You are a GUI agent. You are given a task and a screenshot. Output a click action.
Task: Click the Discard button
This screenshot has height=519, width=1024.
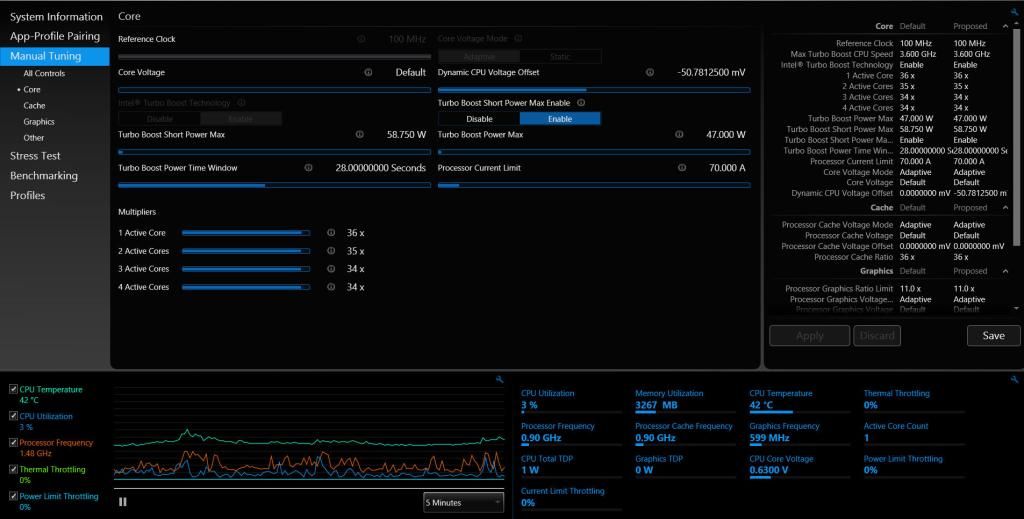coord(877,336)
